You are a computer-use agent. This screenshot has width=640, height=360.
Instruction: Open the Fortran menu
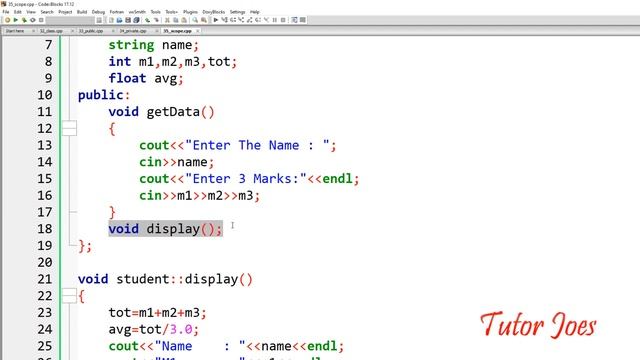point(117,12)
